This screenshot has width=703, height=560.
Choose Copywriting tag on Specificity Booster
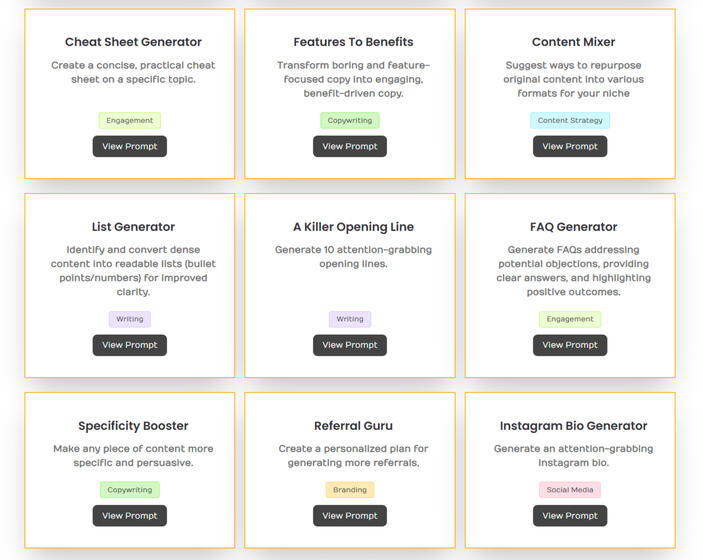[x=130, y=490]
